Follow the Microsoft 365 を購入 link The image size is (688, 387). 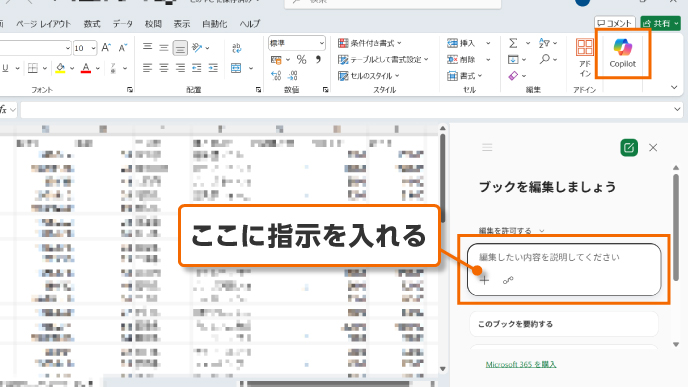point(521,364)
